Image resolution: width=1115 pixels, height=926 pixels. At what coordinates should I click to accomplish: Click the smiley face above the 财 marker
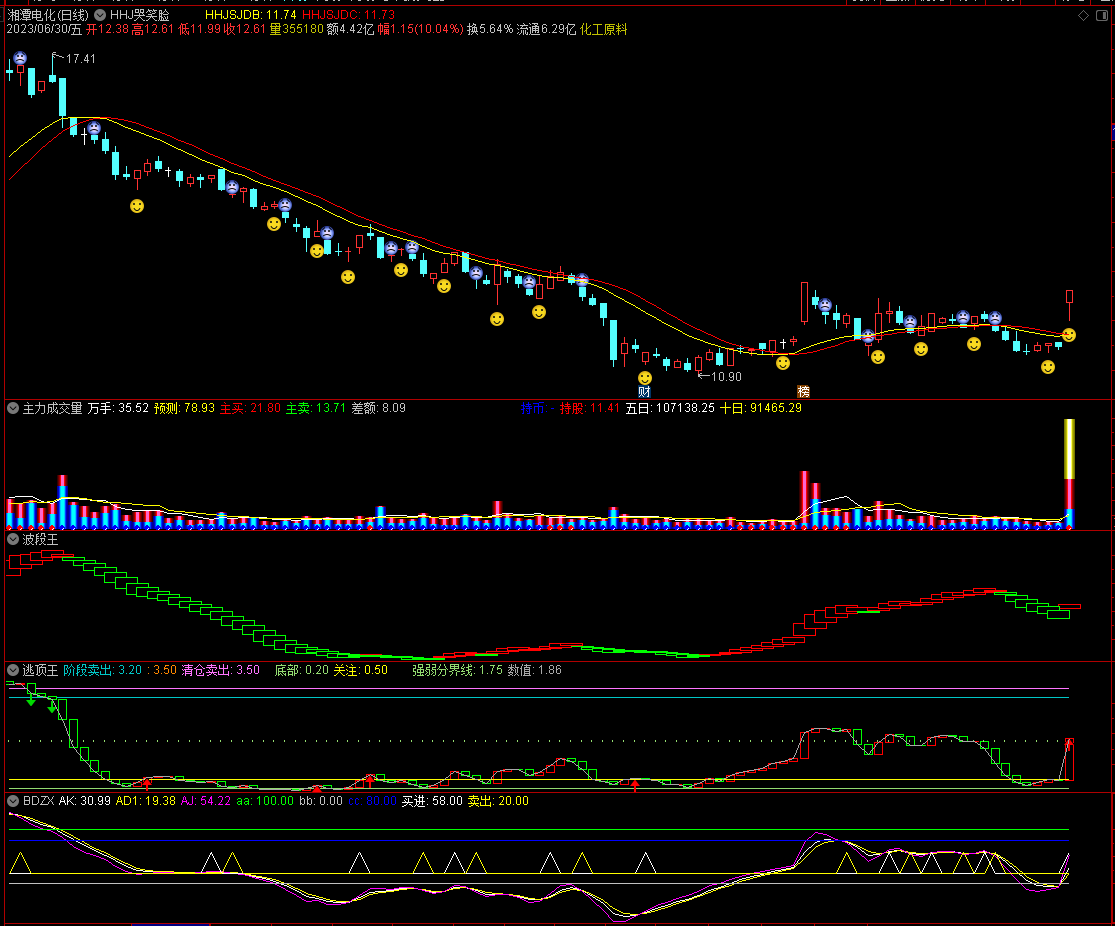[645, 377]
